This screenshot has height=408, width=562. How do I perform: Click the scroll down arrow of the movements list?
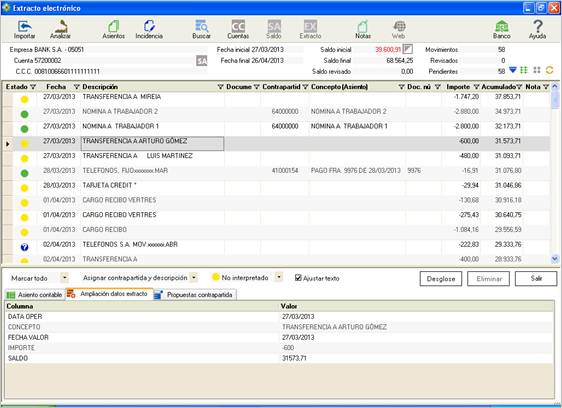click(555, 258)
